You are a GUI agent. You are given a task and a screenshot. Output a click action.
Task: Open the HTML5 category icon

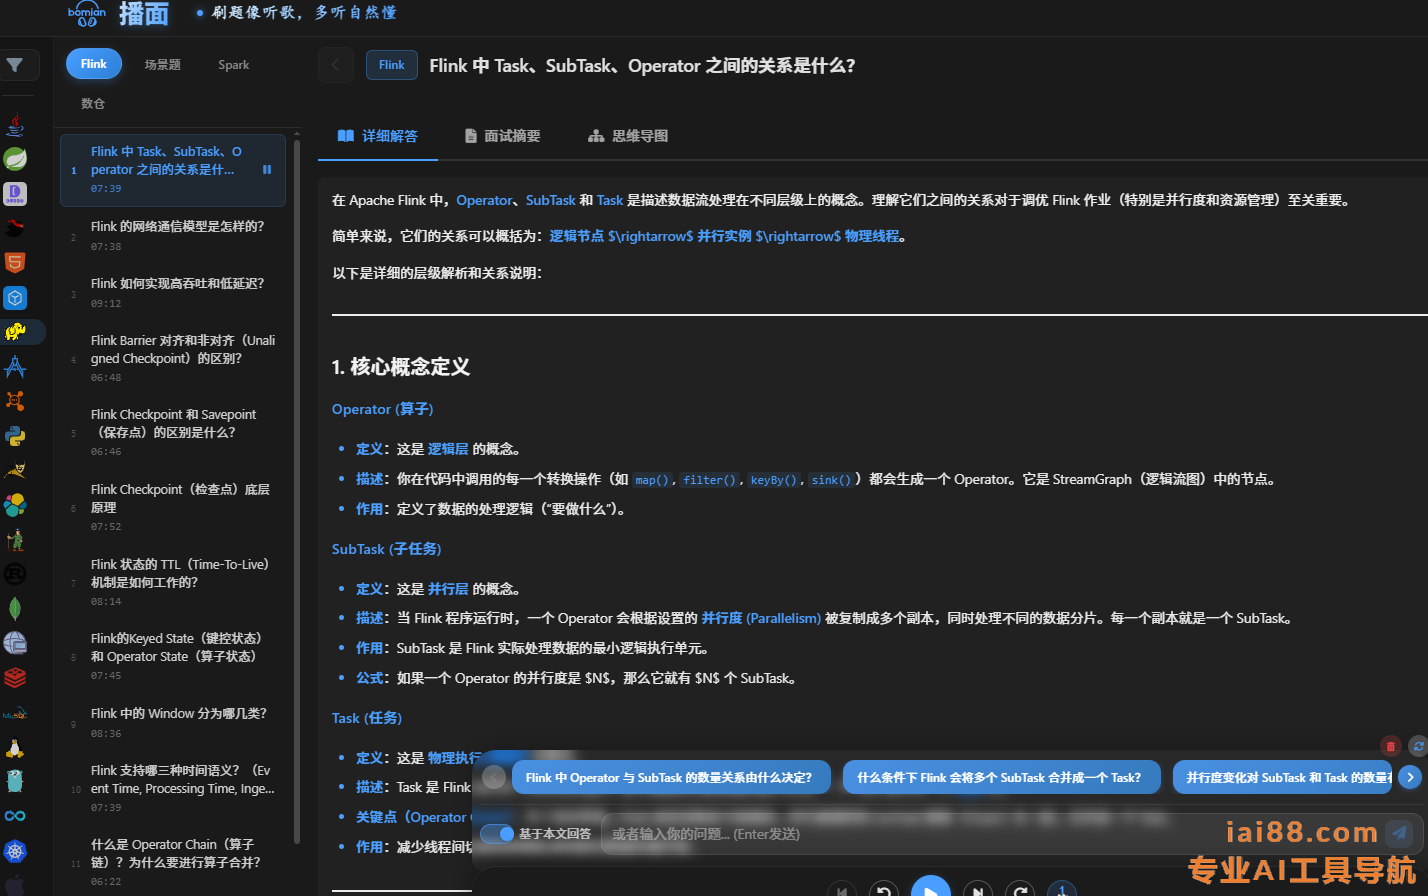pyautogui.click(x=15, y=263)
